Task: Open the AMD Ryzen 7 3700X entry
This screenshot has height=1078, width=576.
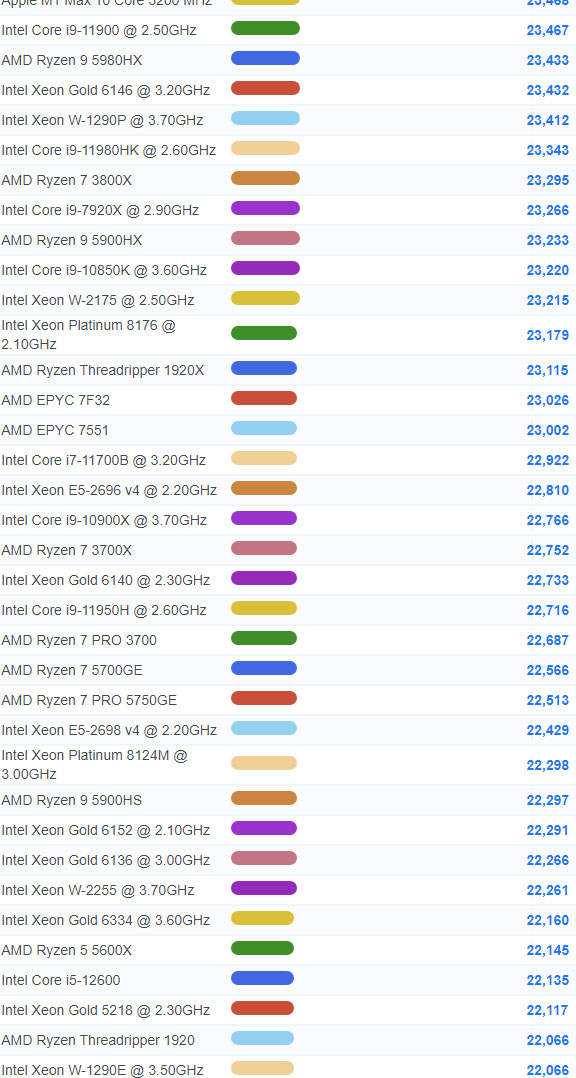Action: click(x=67, y=550)
